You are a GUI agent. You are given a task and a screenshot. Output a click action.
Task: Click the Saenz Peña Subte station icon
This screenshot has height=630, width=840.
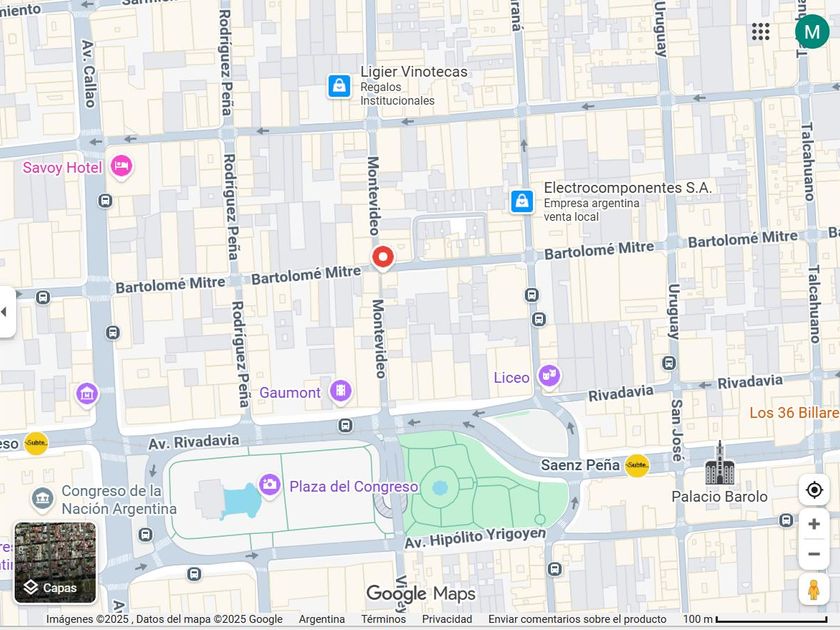(636, 465)
